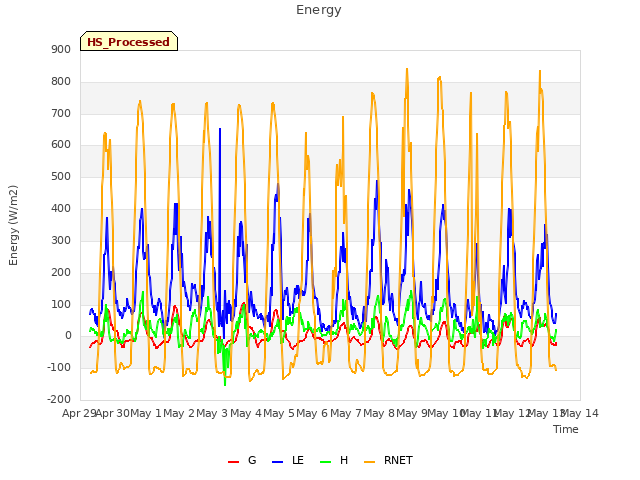640x480 pixels.
Task: Click the 200 y-axis tick label
Action: 61,272
